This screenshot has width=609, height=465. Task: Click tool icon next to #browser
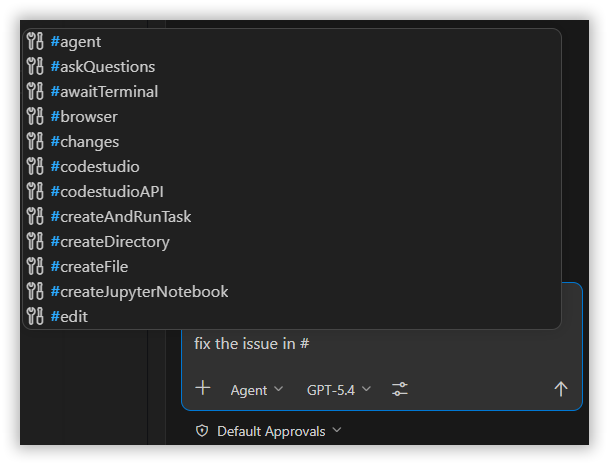[x=35, y=117]
